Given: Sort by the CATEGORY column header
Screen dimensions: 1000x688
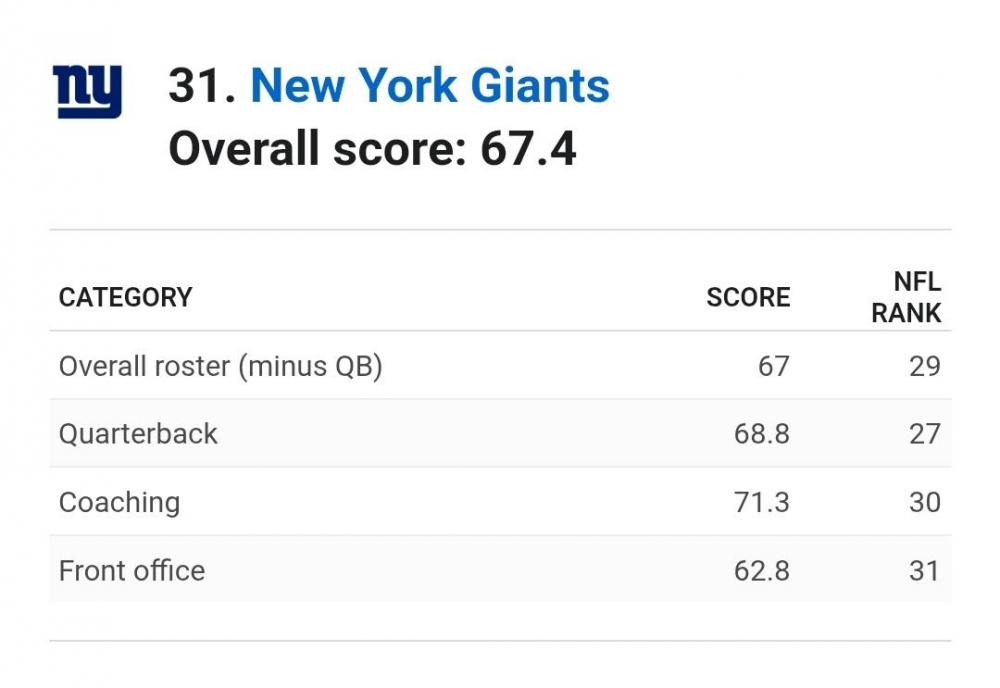Looking at the screenshot, I should 125,297.
